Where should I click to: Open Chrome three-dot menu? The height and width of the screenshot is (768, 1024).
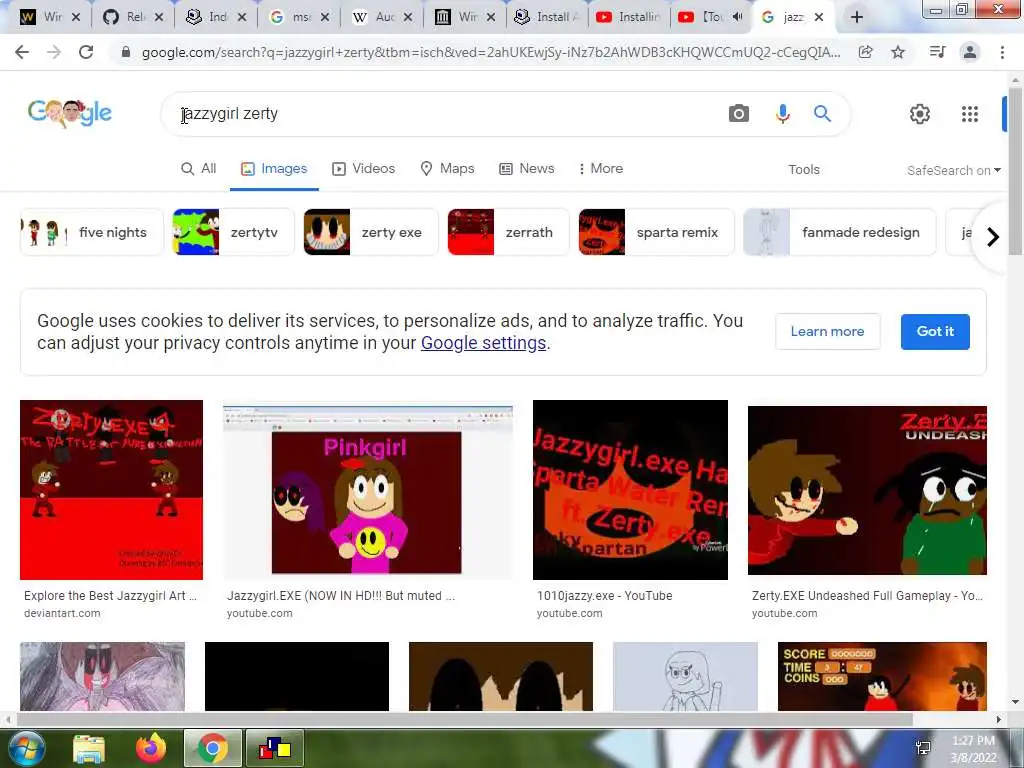point(1002,52)
